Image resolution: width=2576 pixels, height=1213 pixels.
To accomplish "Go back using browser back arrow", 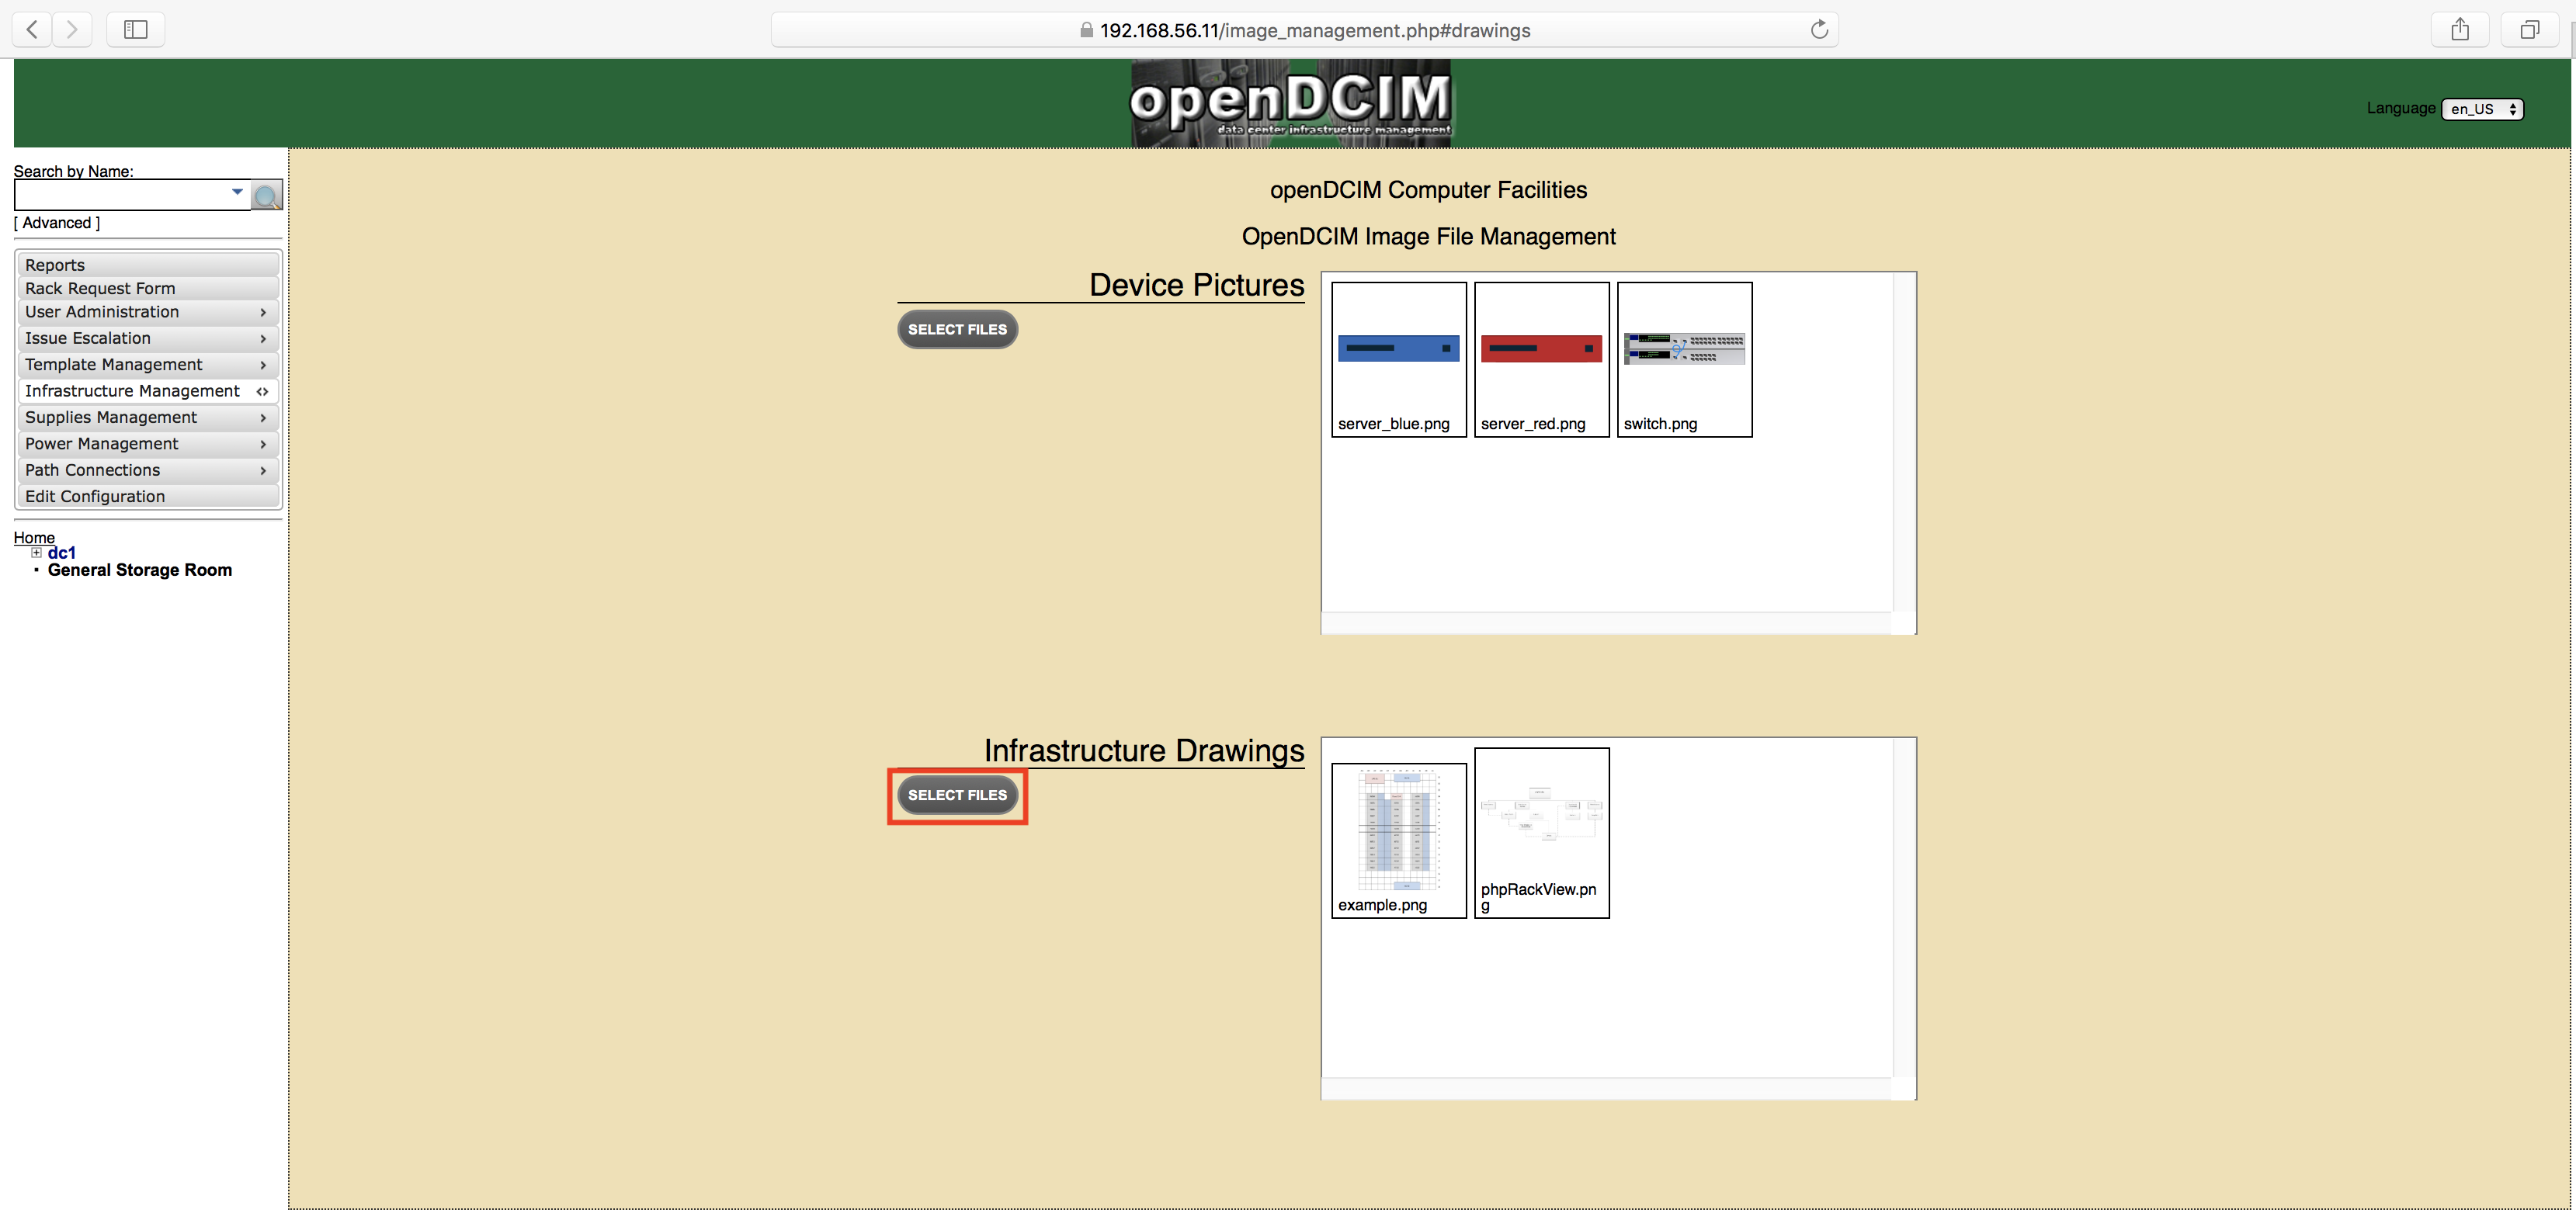I will point(32,30).
